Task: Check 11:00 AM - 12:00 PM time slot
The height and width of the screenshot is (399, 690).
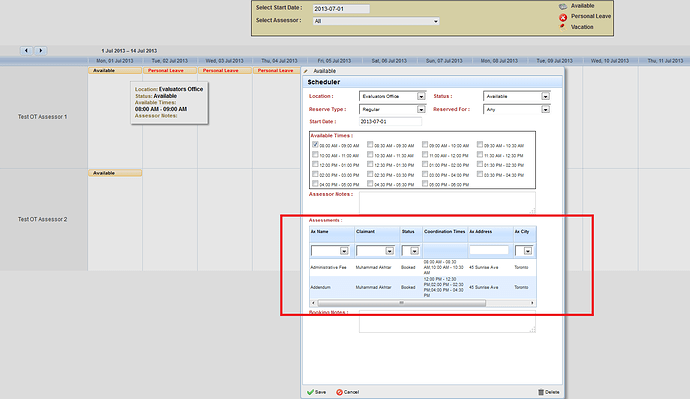Action: [425, 154]
